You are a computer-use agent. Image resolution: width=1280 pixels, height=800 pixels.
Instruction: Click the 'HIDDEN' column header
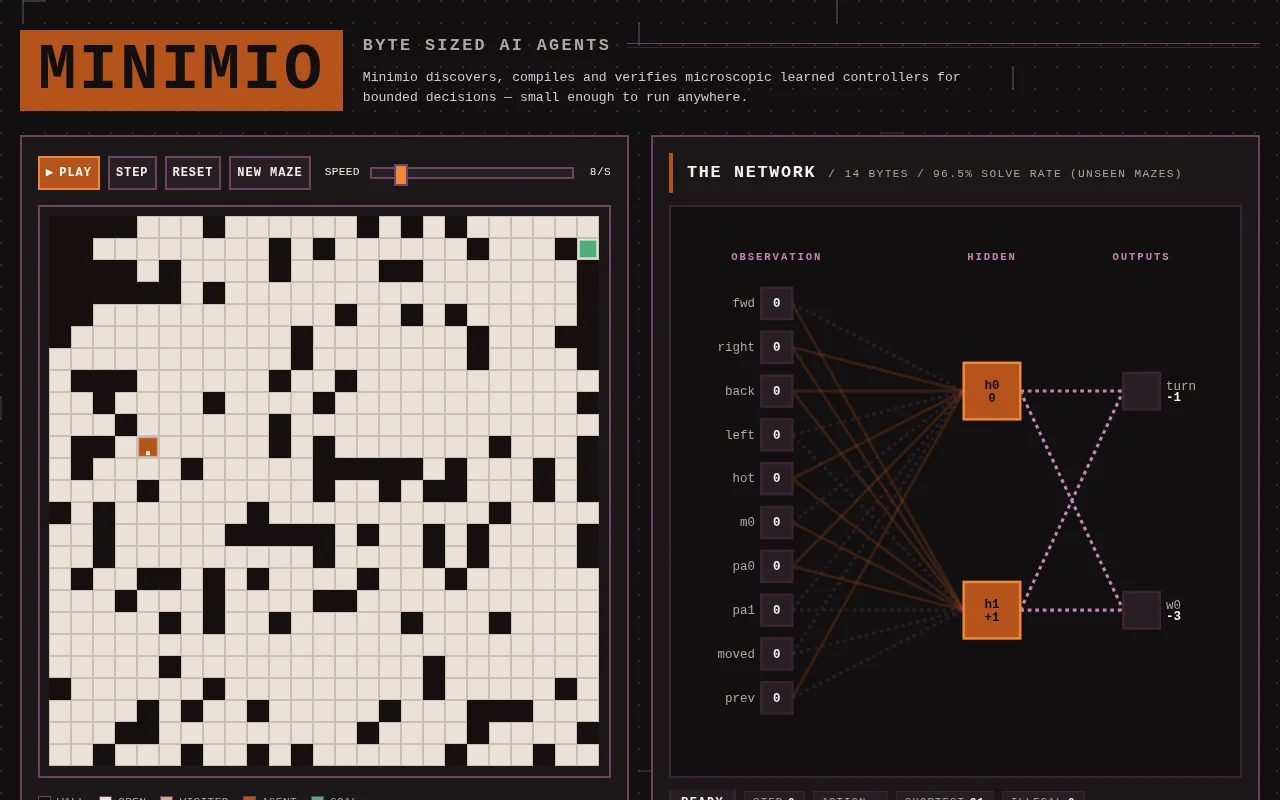[991, 257]
